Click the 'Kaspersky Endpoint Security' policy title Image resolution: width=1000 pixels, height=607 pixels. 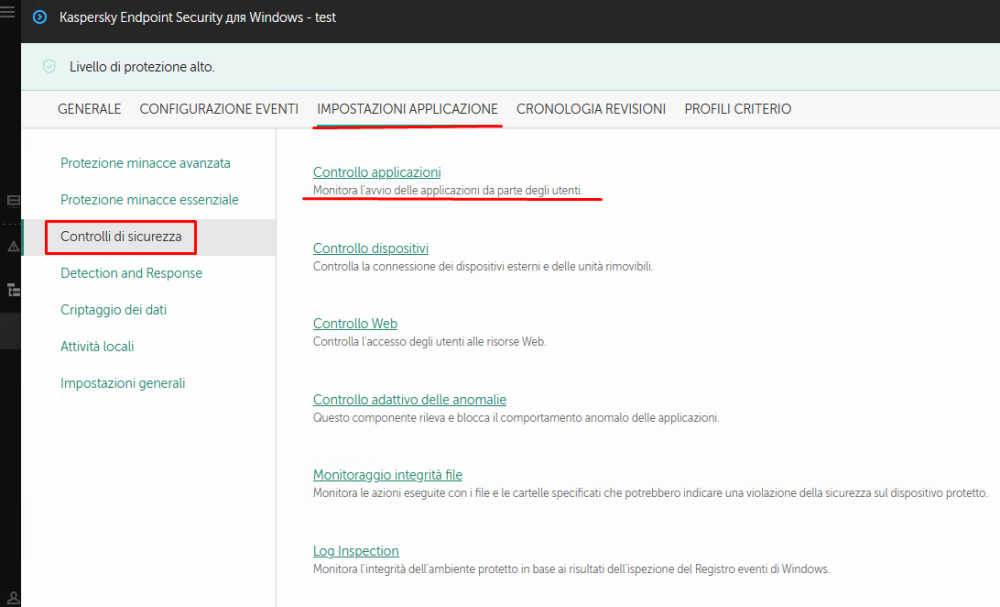pos(198,18)
